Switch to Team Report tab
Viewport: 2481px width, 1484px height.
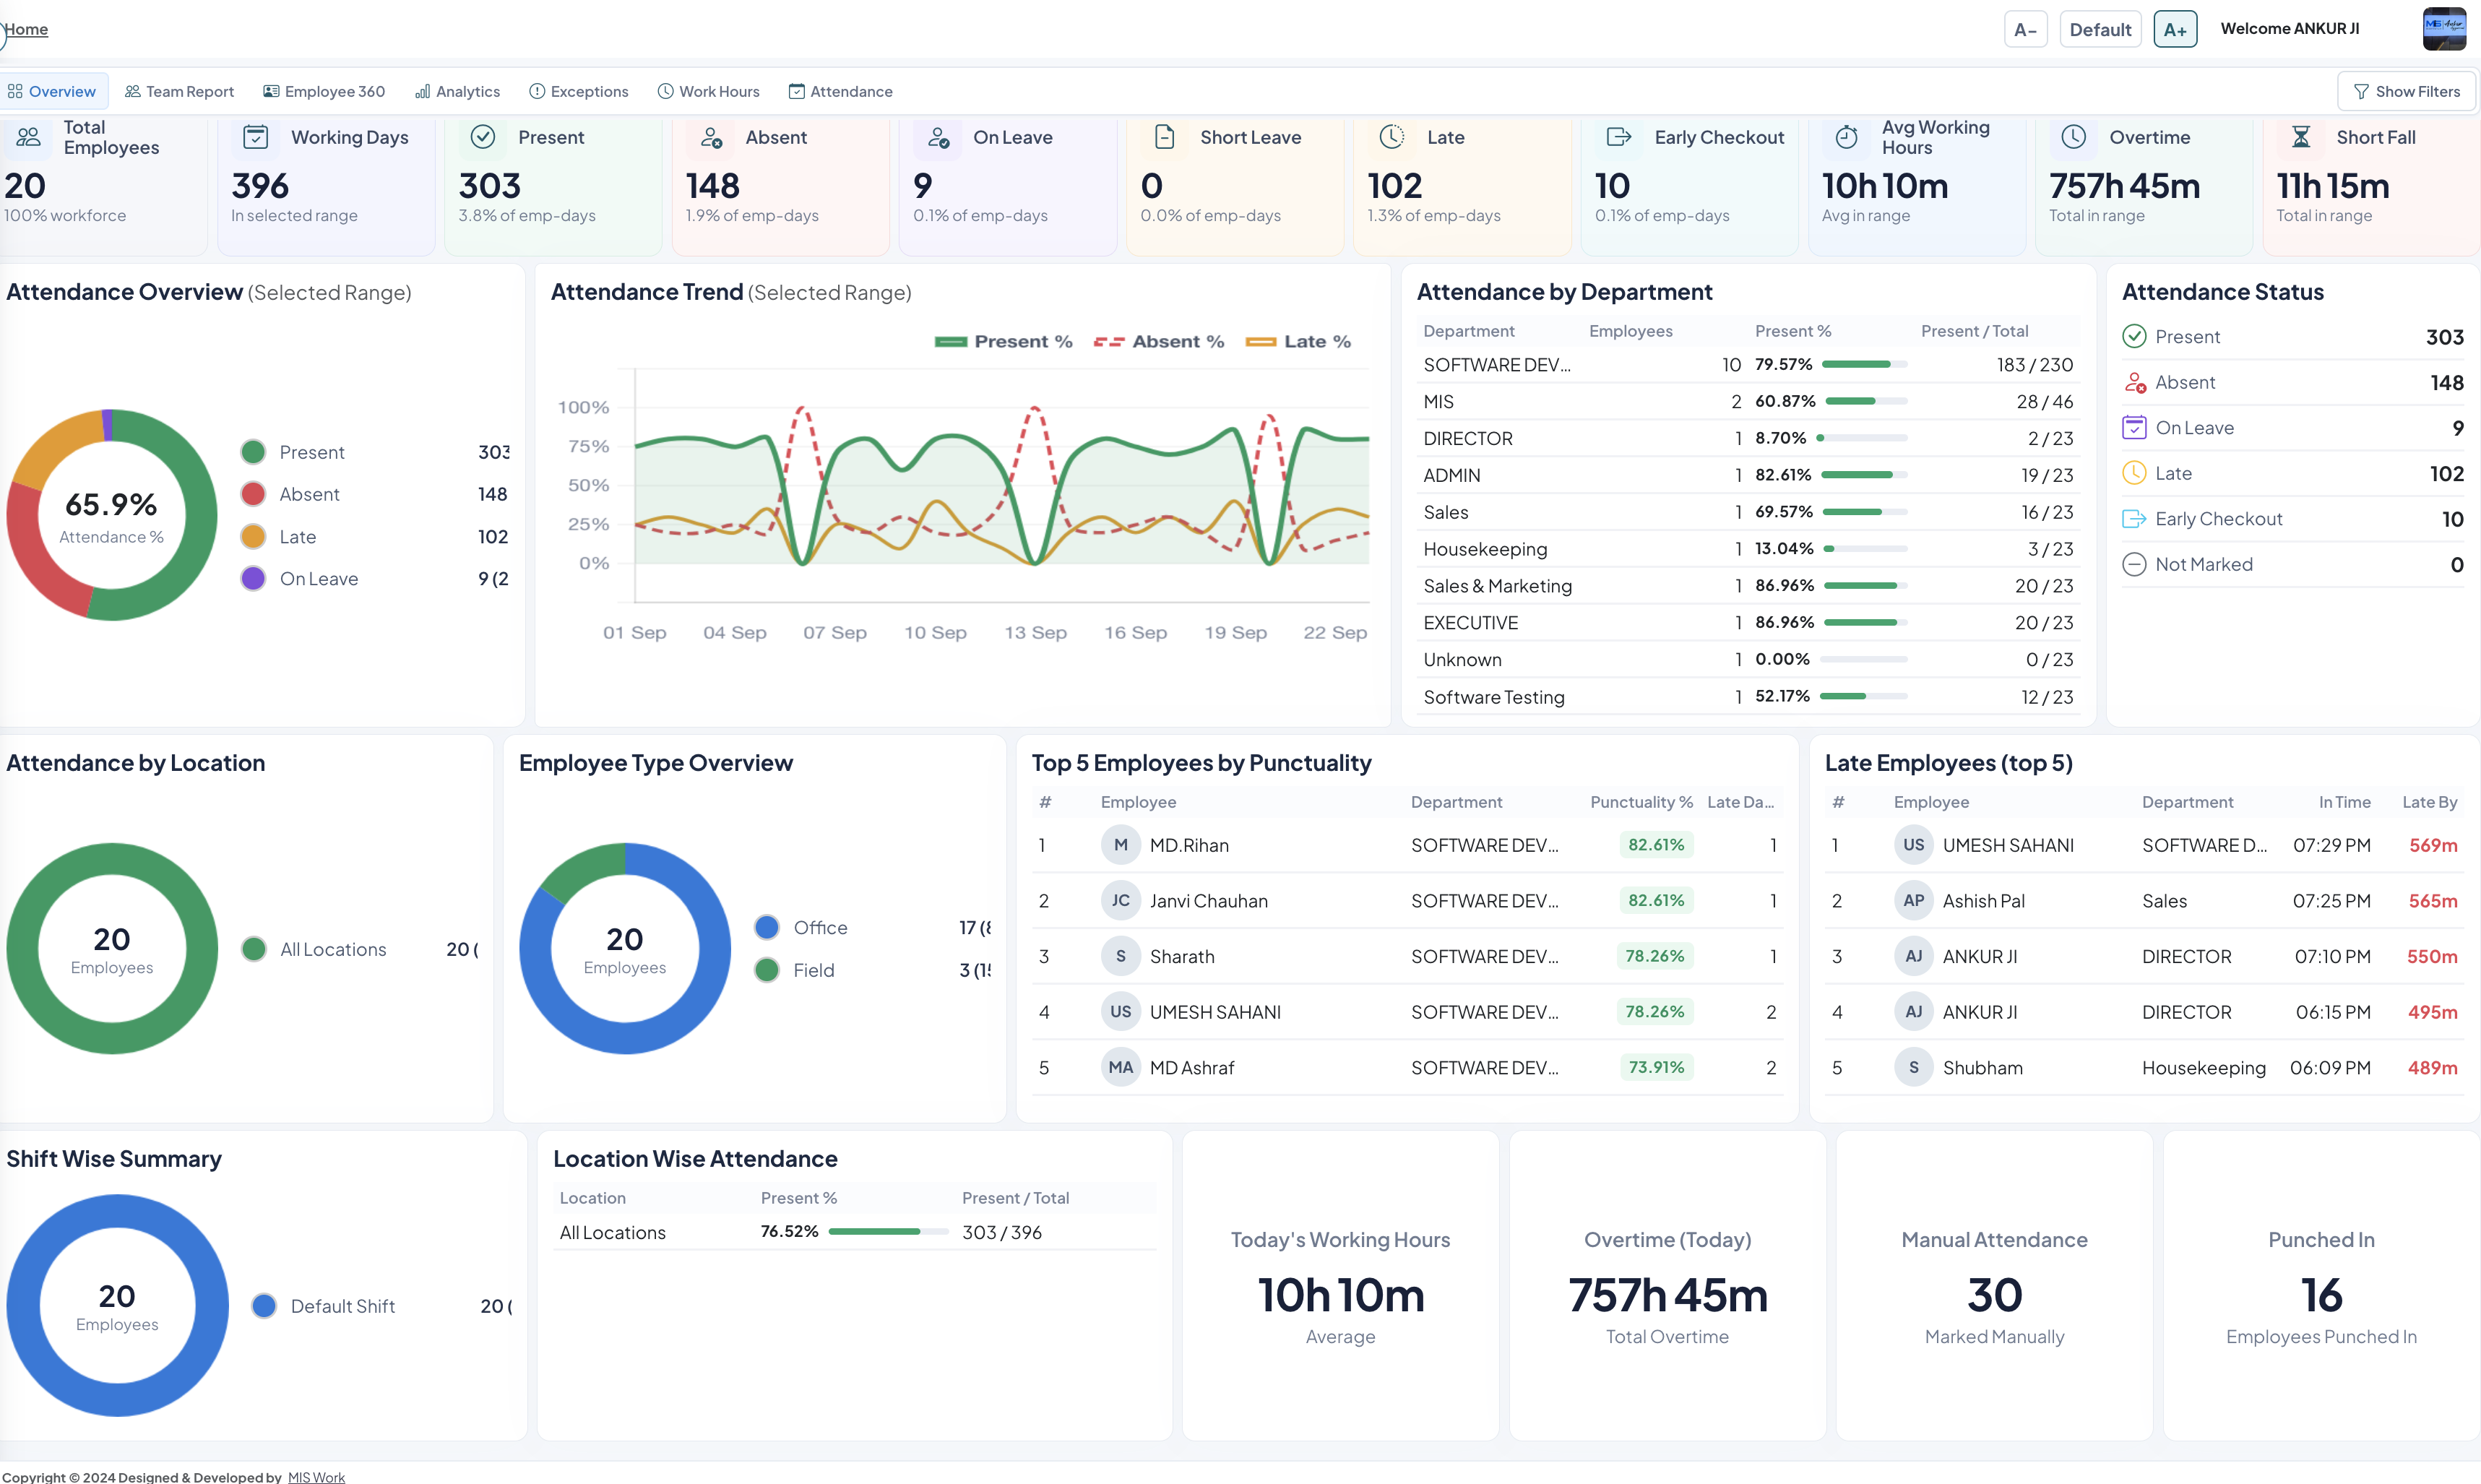[x=179, y=91]
